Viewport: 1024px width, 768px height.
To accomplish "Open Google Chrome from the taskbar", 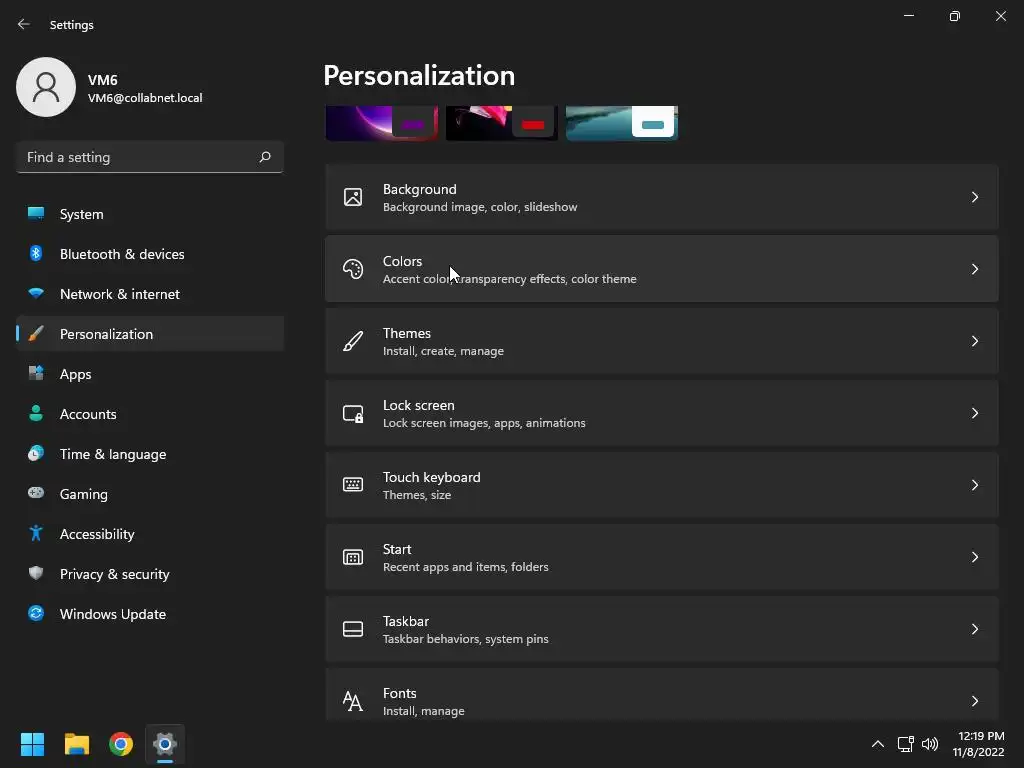I will click(x=121, y=744).
